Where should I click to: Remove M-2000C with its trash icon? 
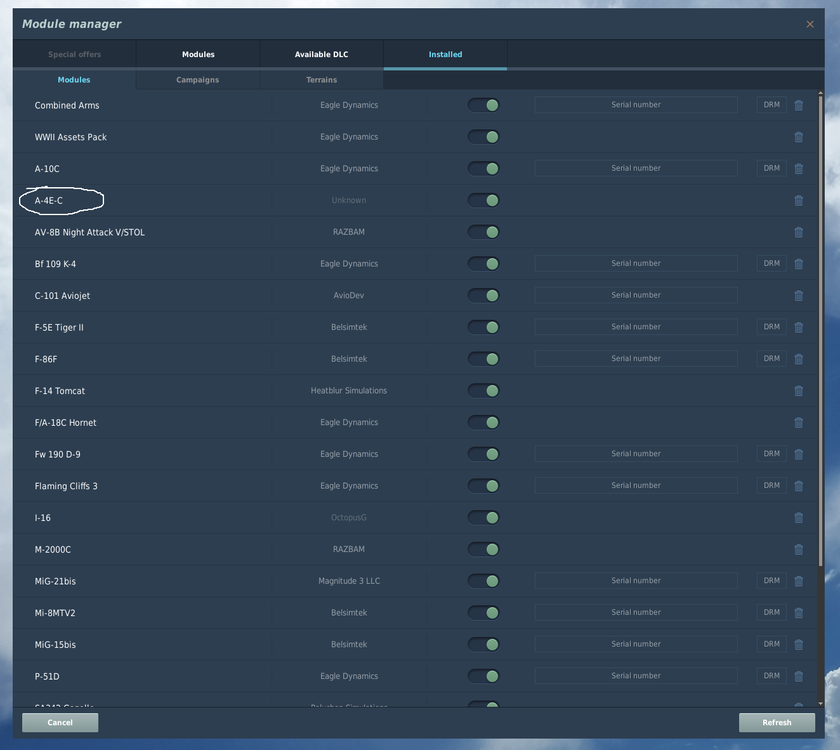point(798,550)
